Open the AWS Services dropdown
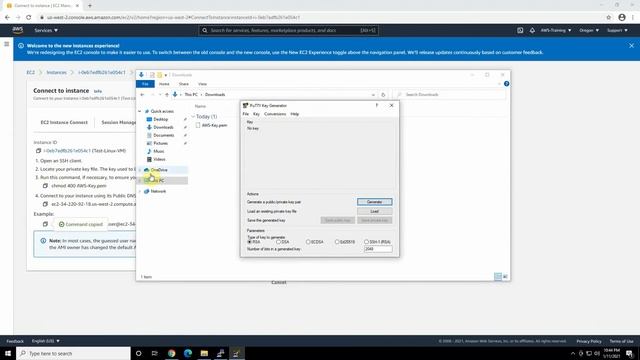This screenshot has height=360, width=640. click(46, 30)
